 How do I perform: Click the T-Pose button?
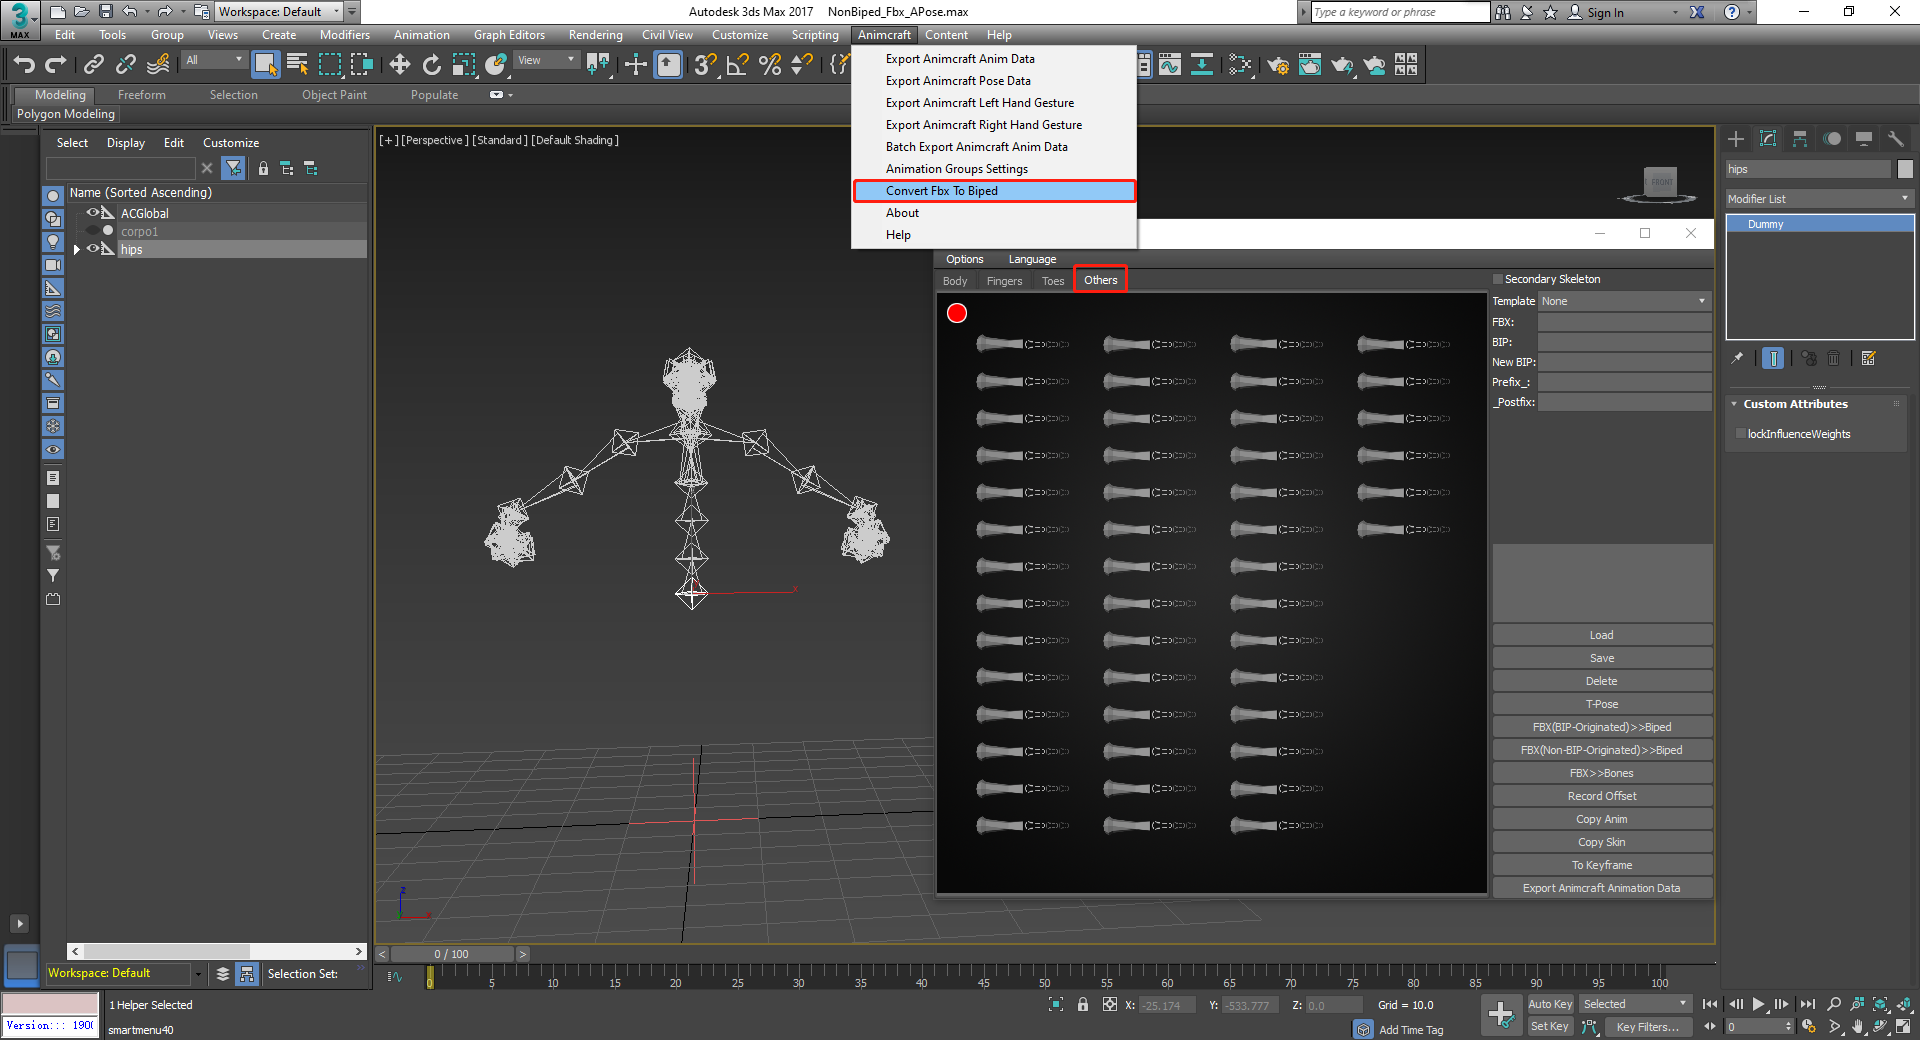coord(1602,704)
